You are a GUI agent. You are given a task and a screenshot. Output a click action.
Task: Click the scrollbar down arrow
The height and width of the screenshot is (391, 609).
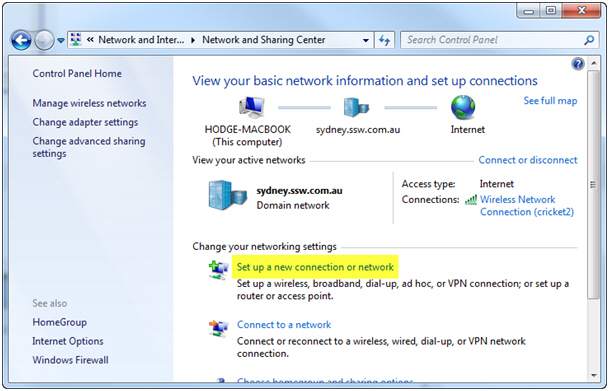[593, 375]
